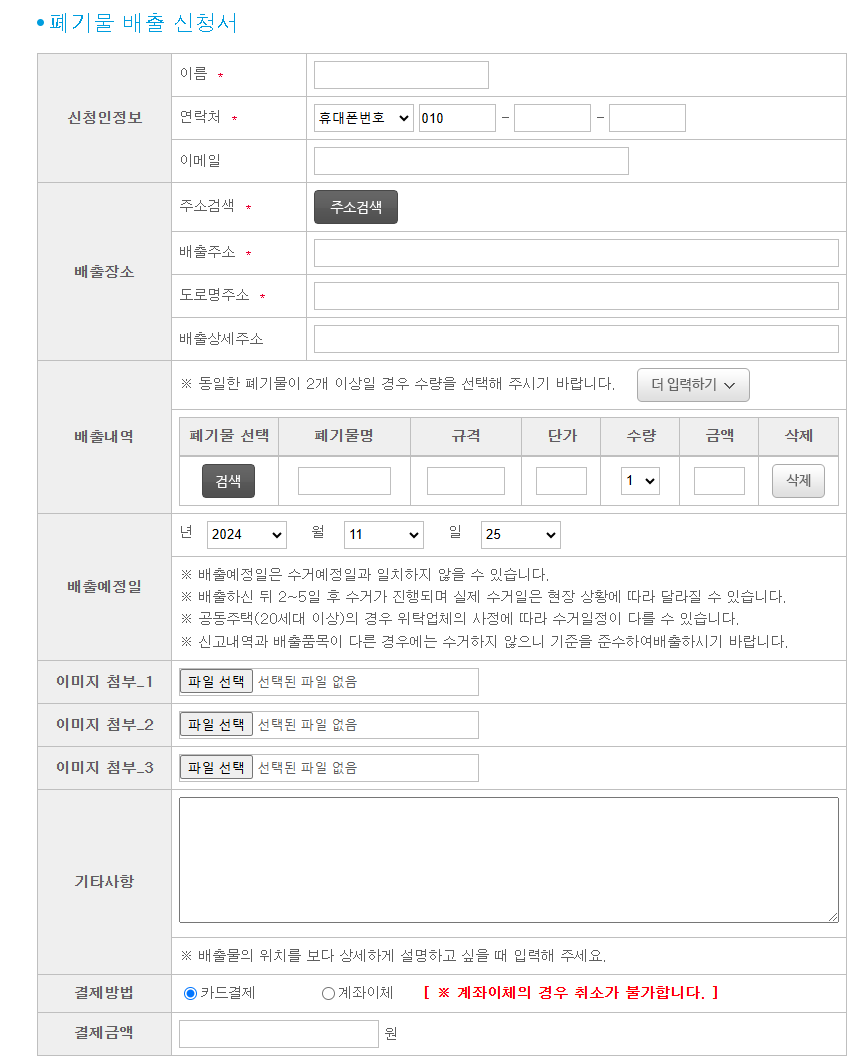868x1062 pixels.
Task: Click the 검색 waste search button
Action: click(x=228, y=481)
